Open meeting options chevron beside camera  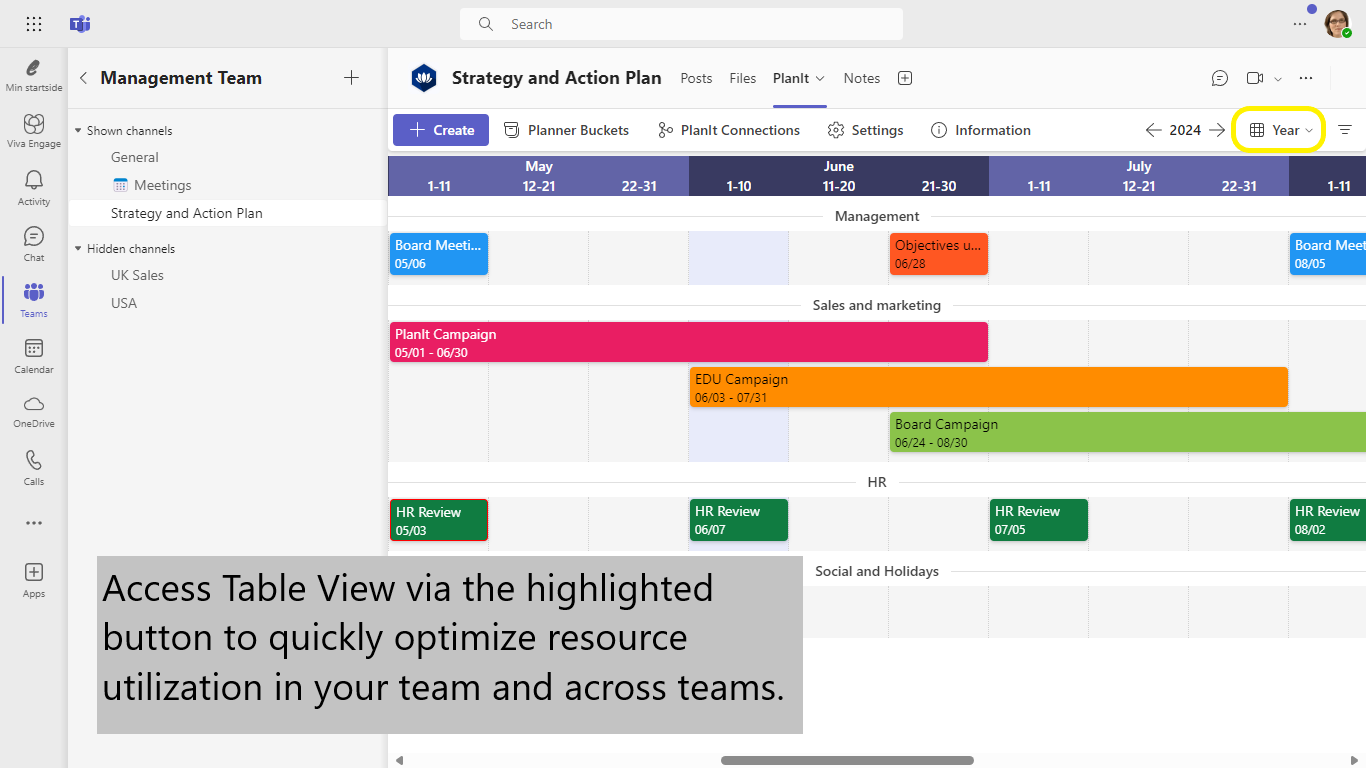[1278, 78]
